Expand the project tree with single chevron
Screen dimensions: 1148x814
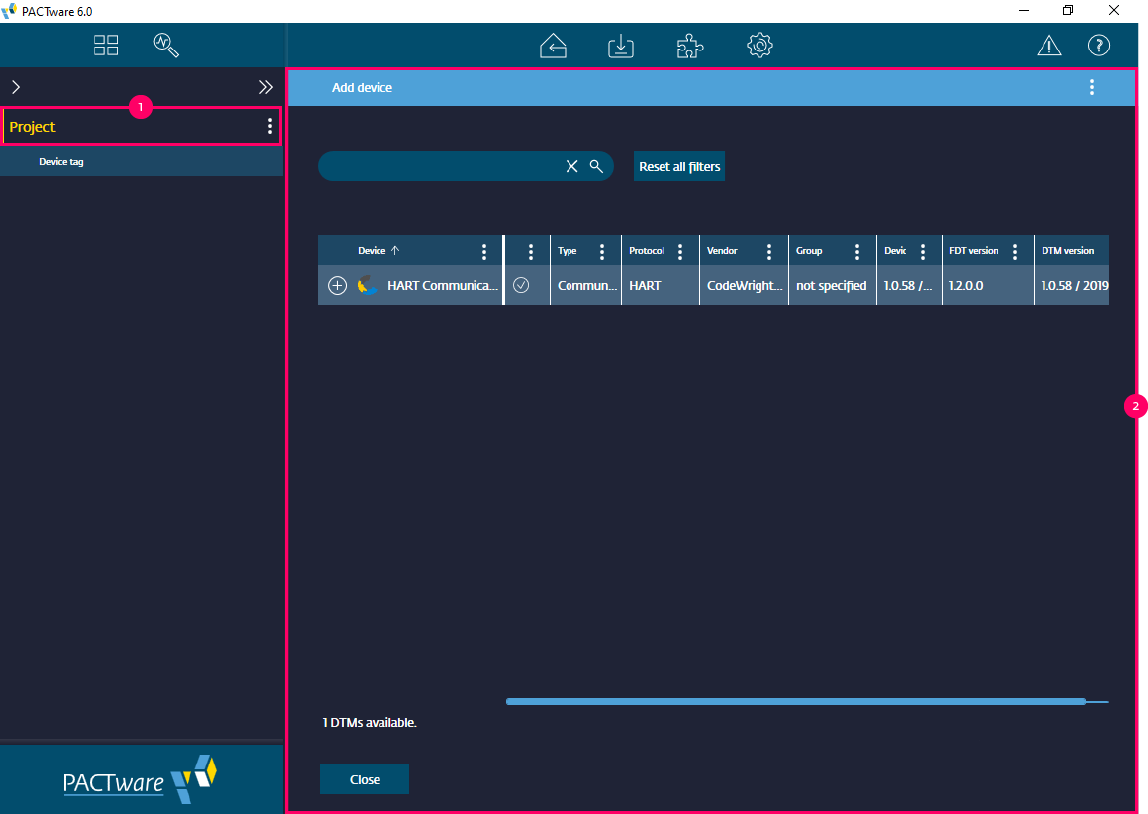click(16, 87)
